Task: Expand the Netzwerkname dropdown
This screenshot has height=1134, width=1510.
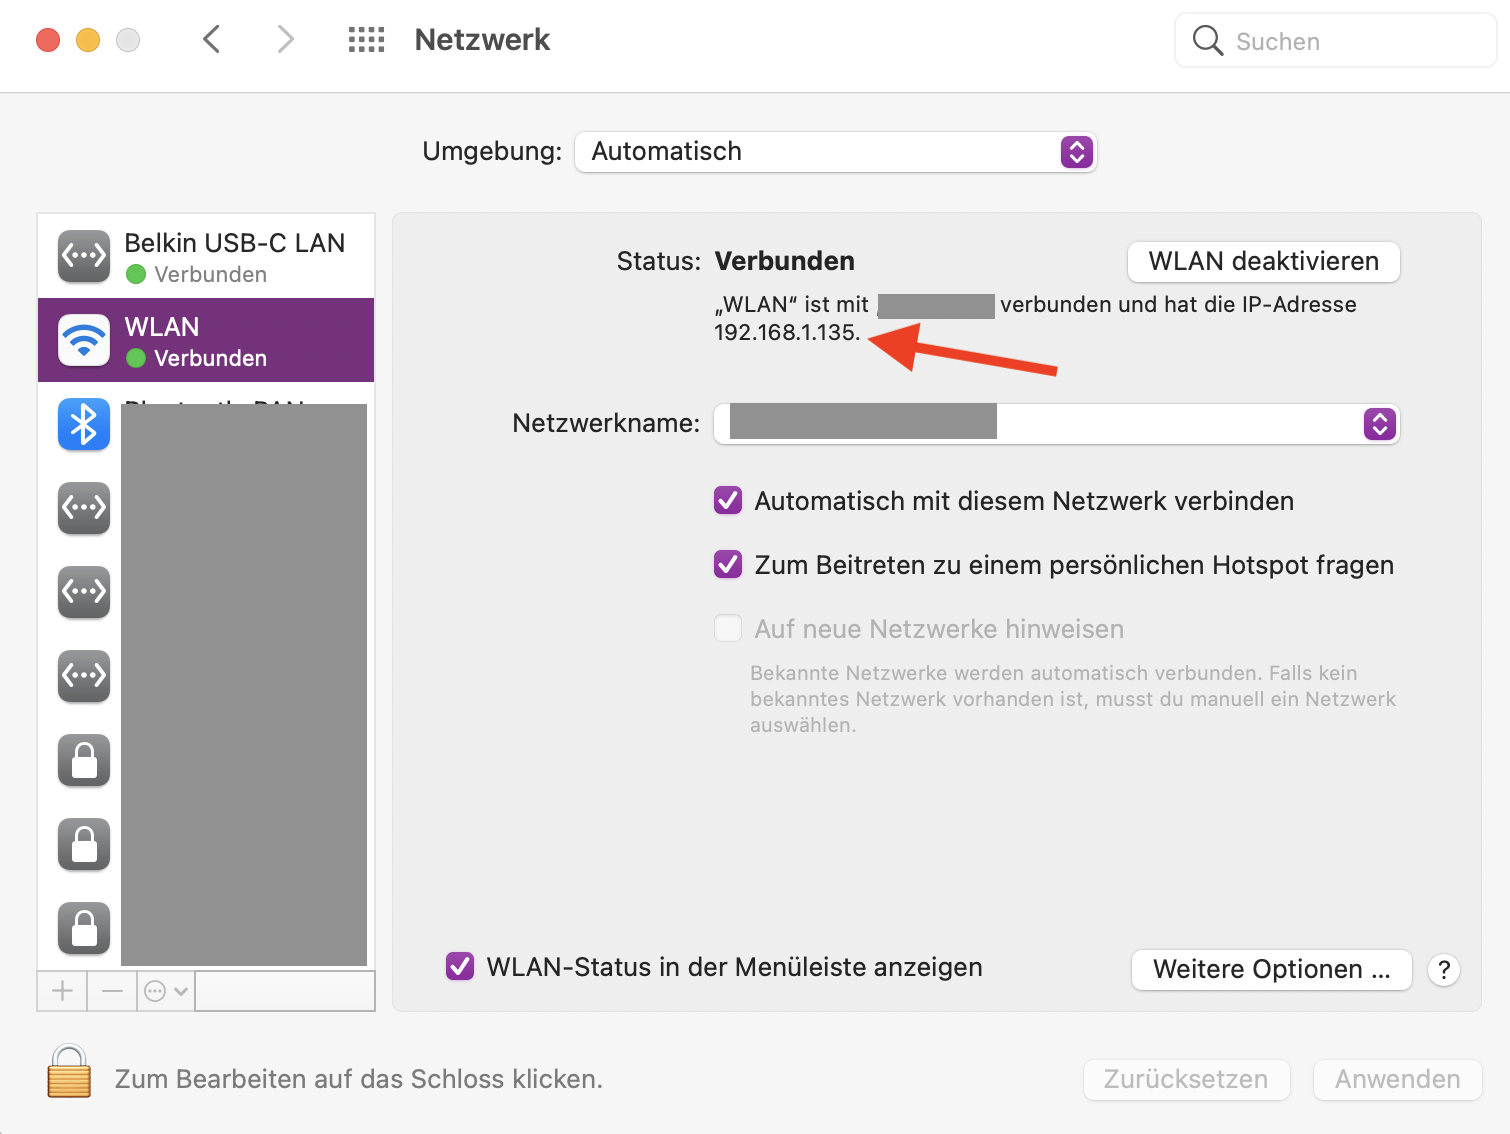Action: [1379, 424]
